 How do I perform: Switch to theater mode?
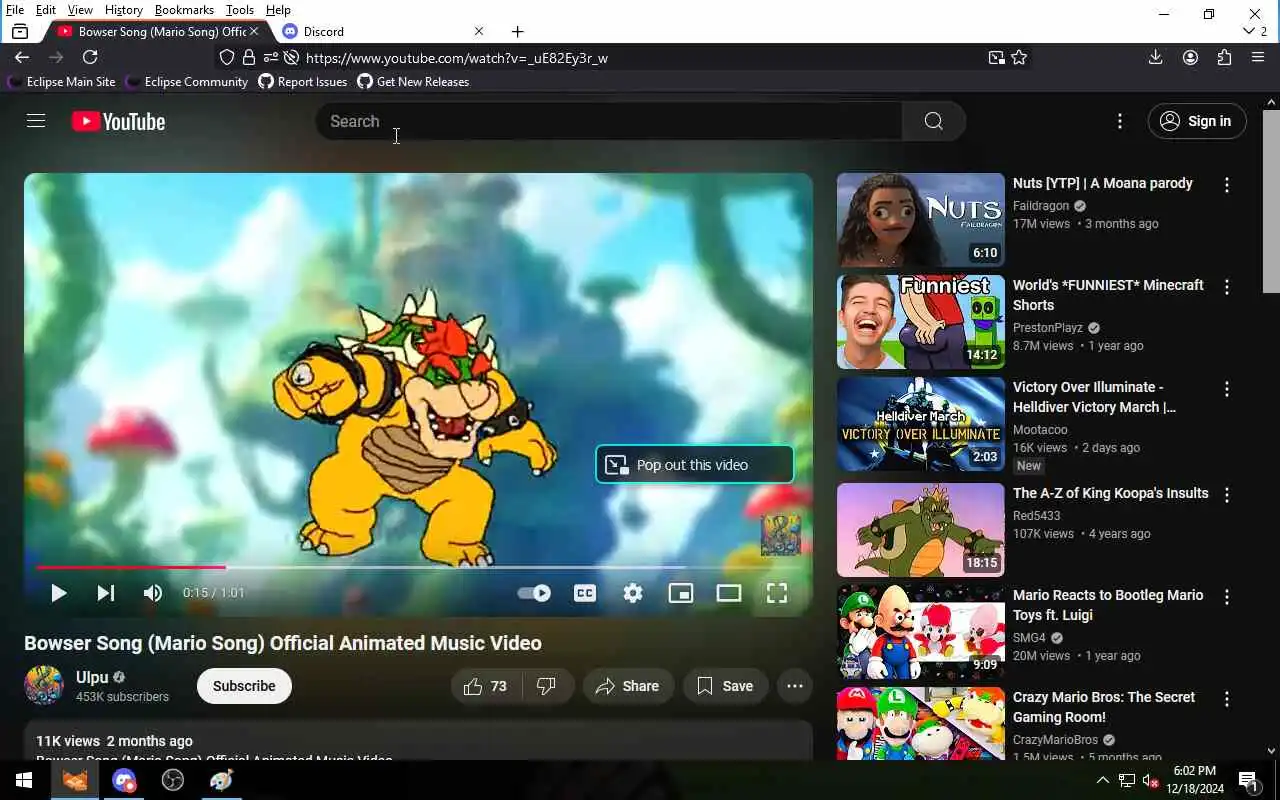[729, 593]
